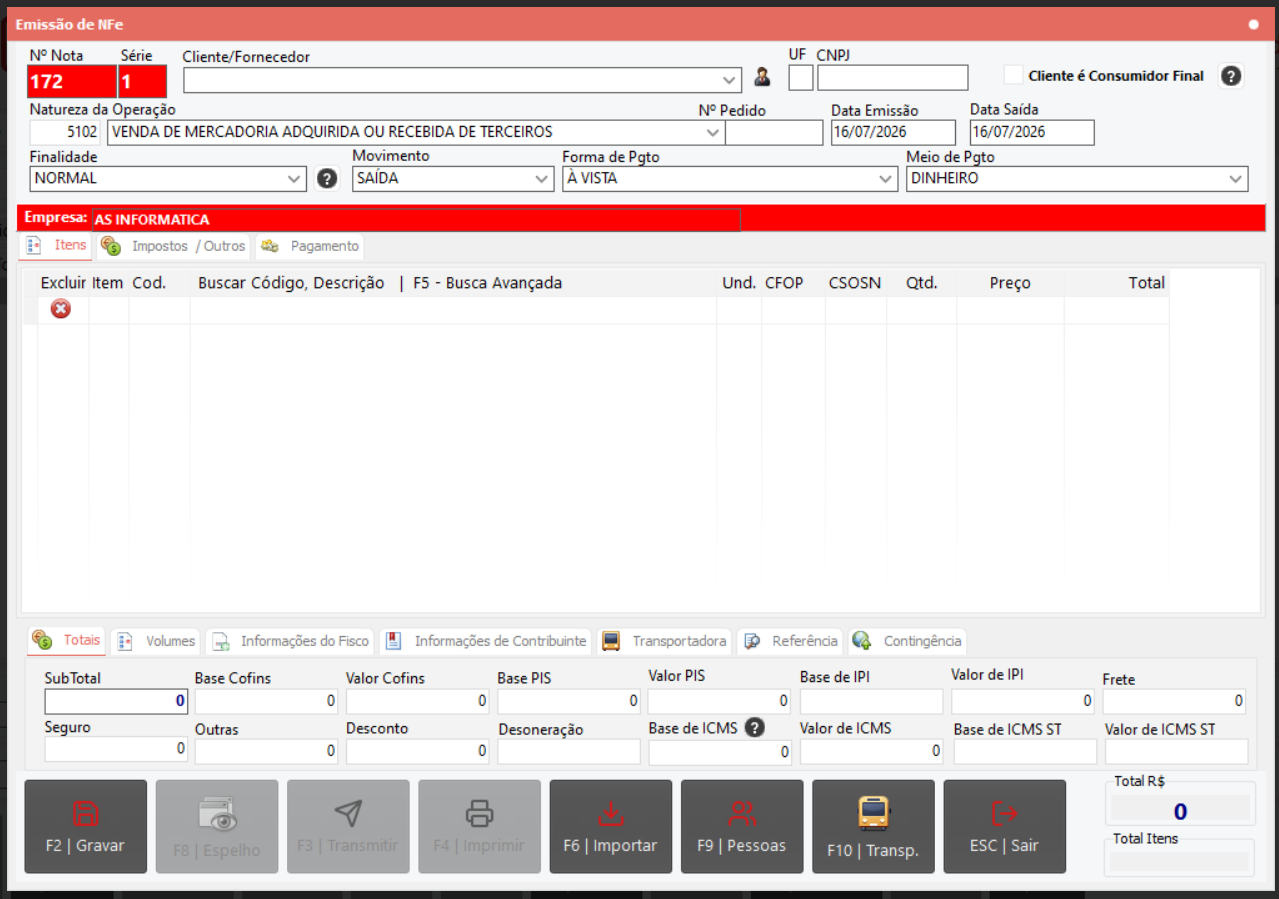
Task: Open the Cliente/Fornecedor dropdown
Action: point(728,80)
